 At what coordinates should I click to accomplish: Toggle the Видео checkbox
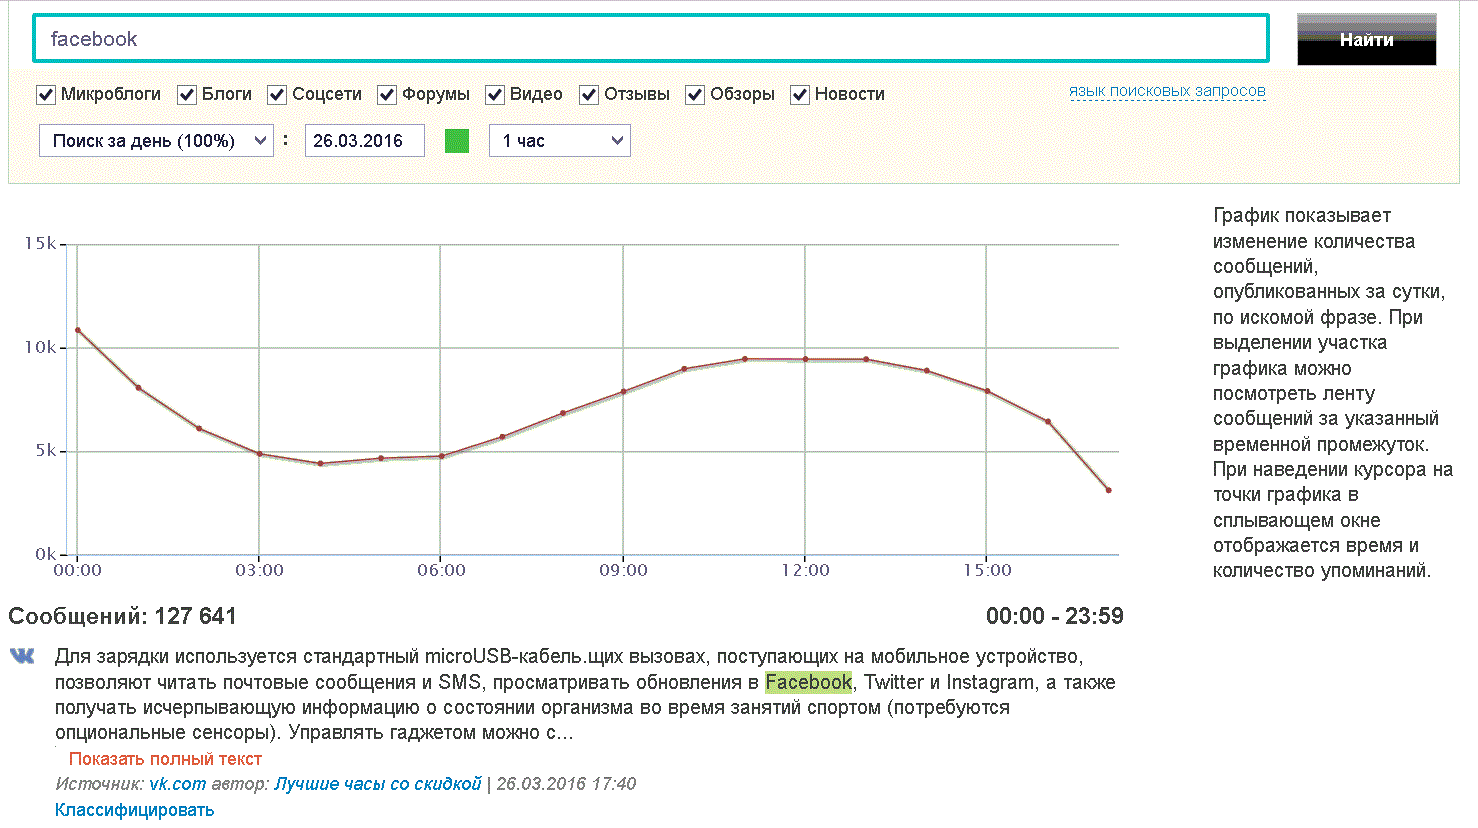click(495, 95)
